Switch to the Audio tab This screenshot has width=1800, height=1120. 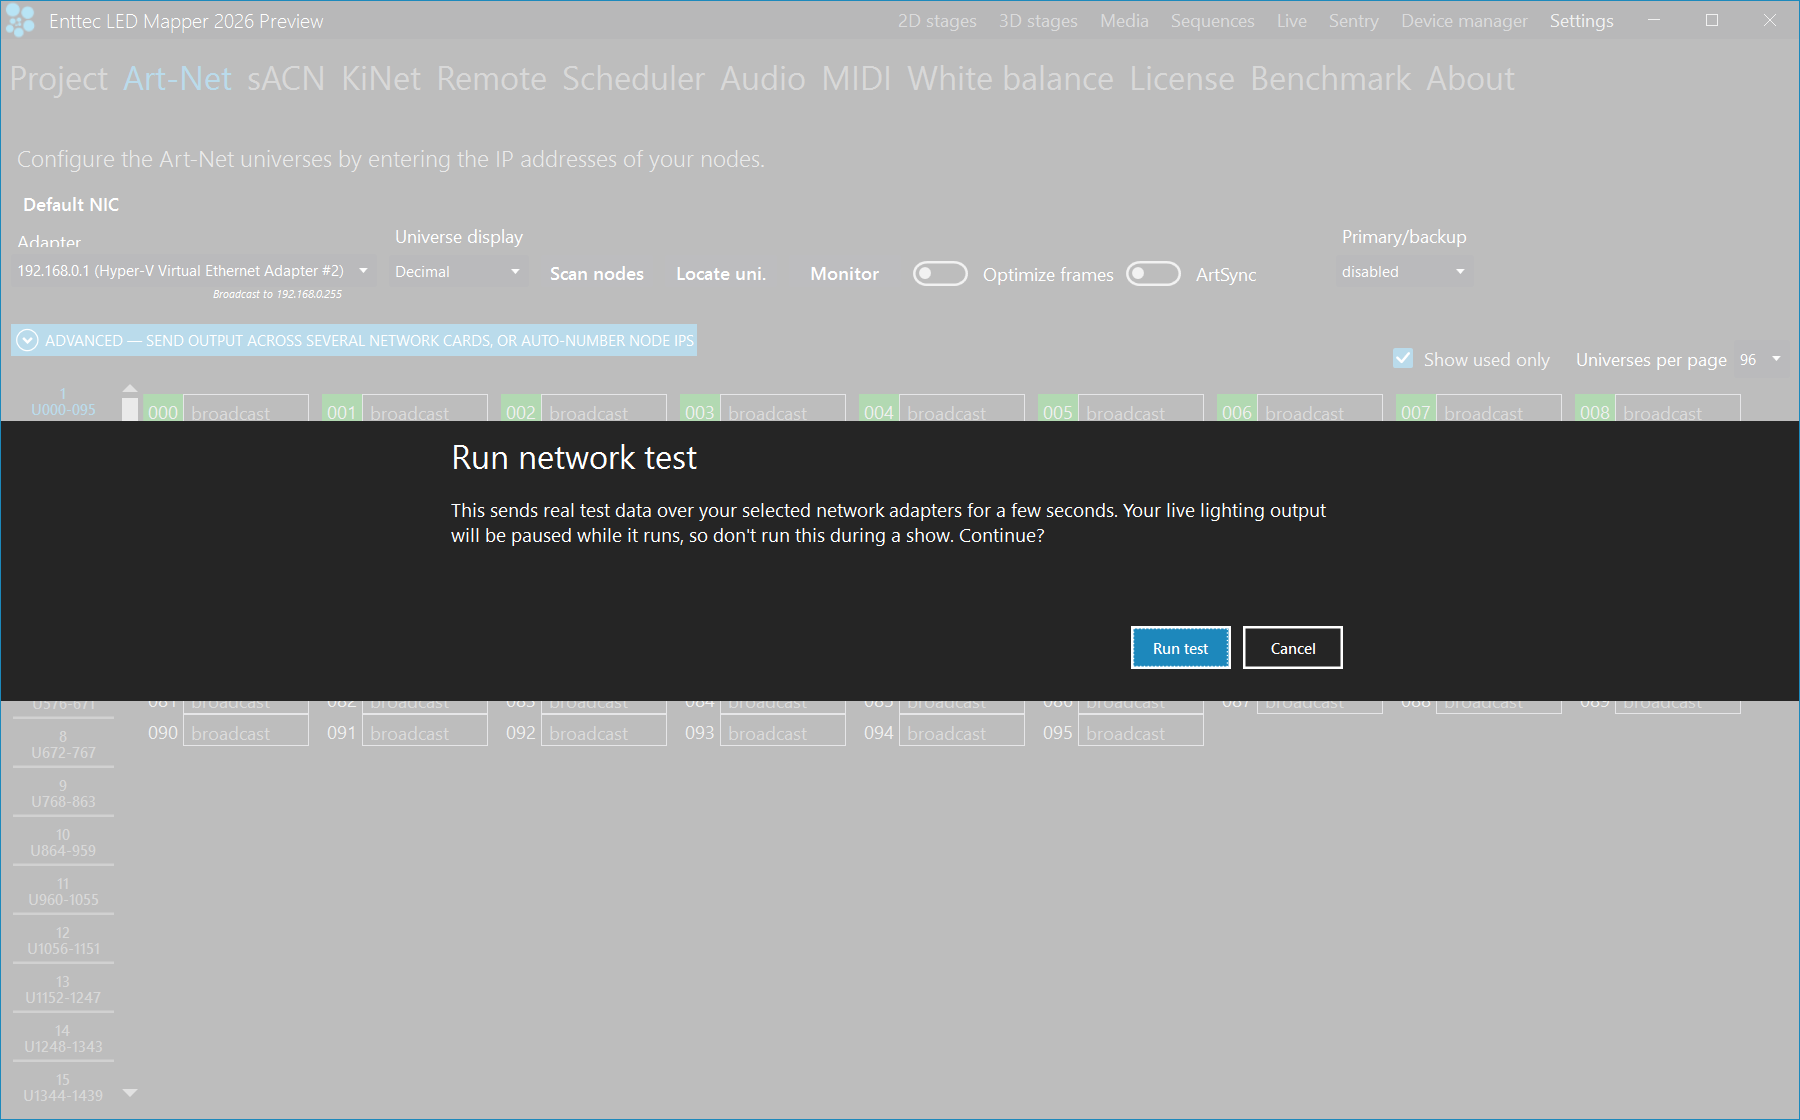tap(763, 79)
